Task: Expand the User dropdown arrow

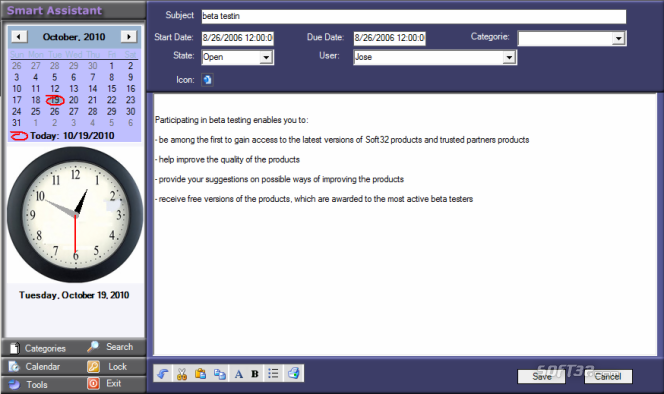Action: point(509,57)
